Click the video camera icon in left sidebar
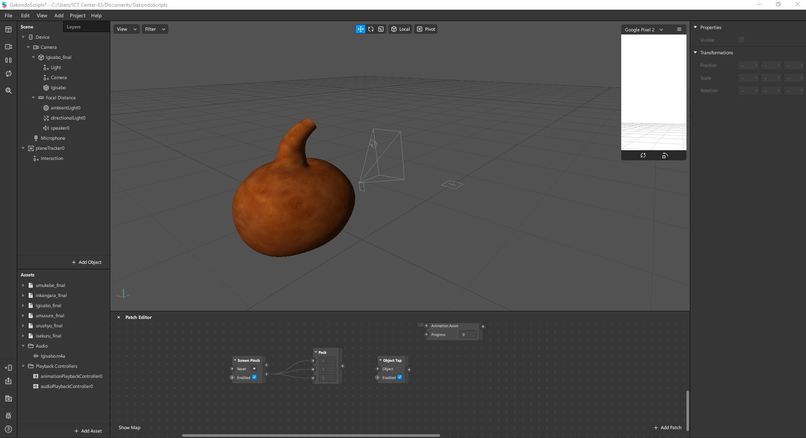The image size is (806, 438). click(x=8, y=47)
